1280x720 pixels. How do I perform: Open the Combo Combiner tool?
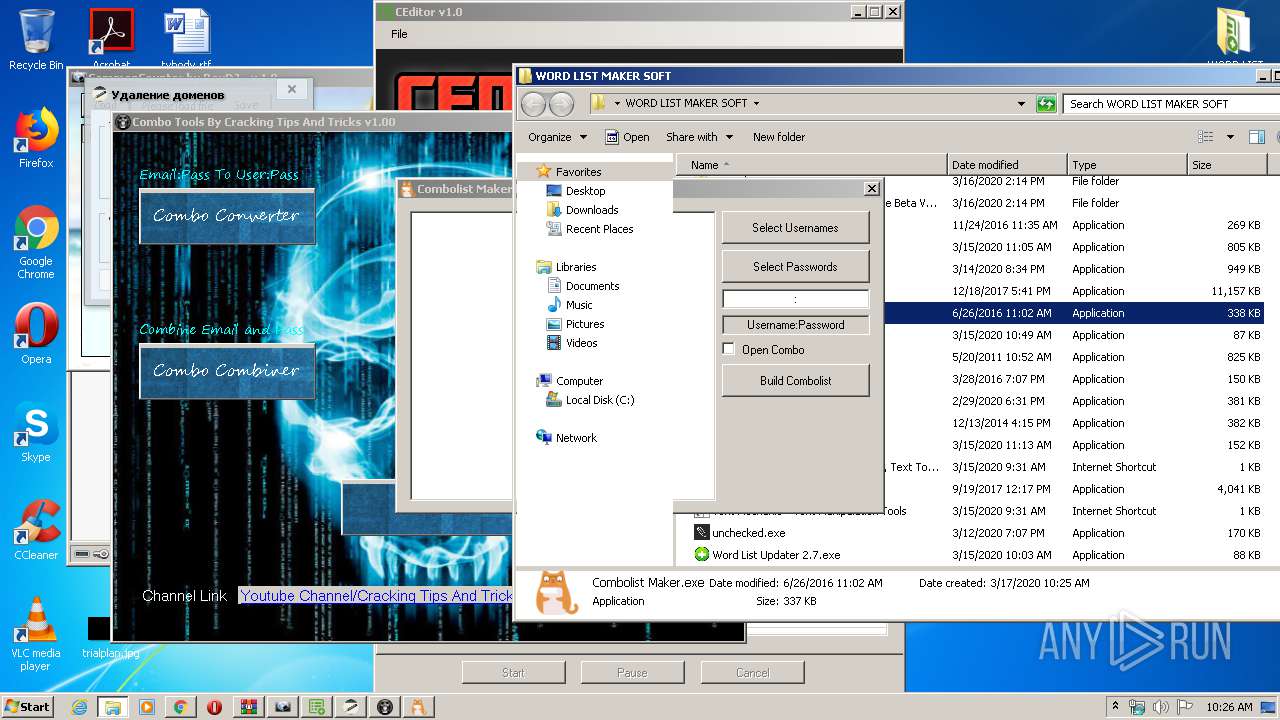pyautogui.click(x=227, y=371)
